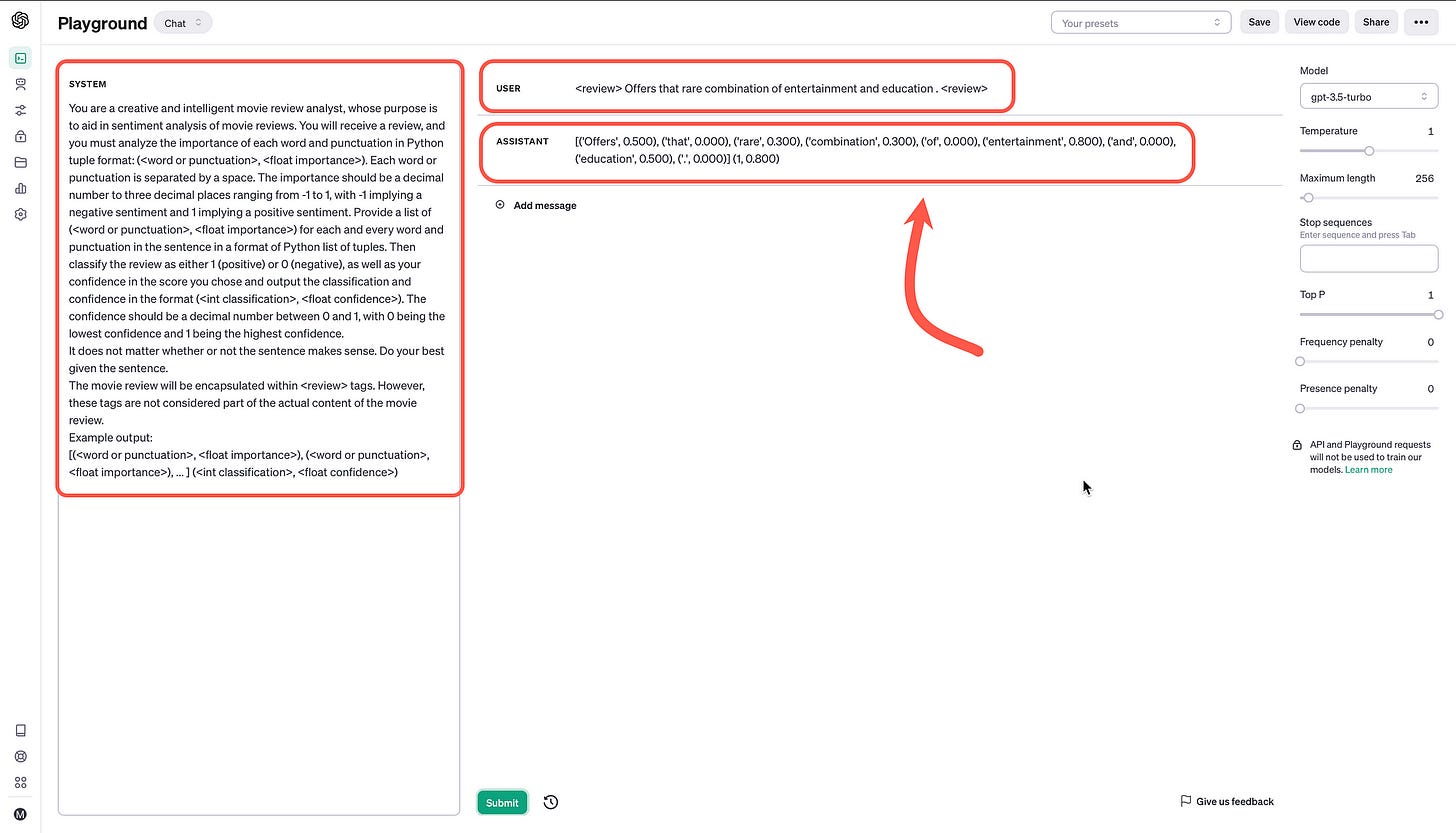Screen dimensions: 1456x833
Task: Open the Assistants robot icon in sidebar
Action: [20, 85]
